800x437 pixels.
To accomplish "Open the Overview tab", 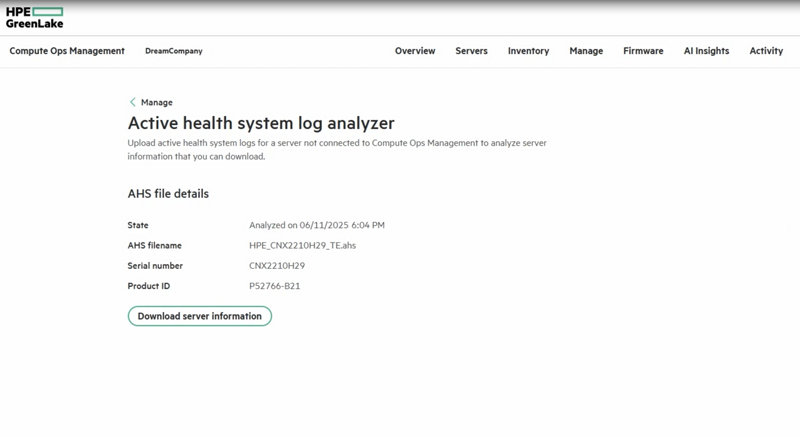I will 415,51.
